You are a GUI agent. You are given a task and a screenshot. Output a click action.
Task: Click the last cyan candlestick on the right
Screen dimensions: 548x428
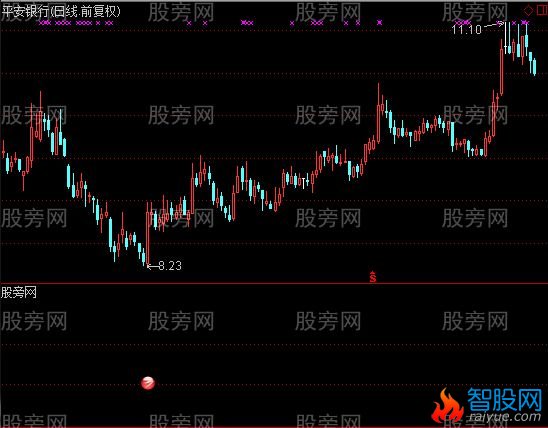point(534,66)
